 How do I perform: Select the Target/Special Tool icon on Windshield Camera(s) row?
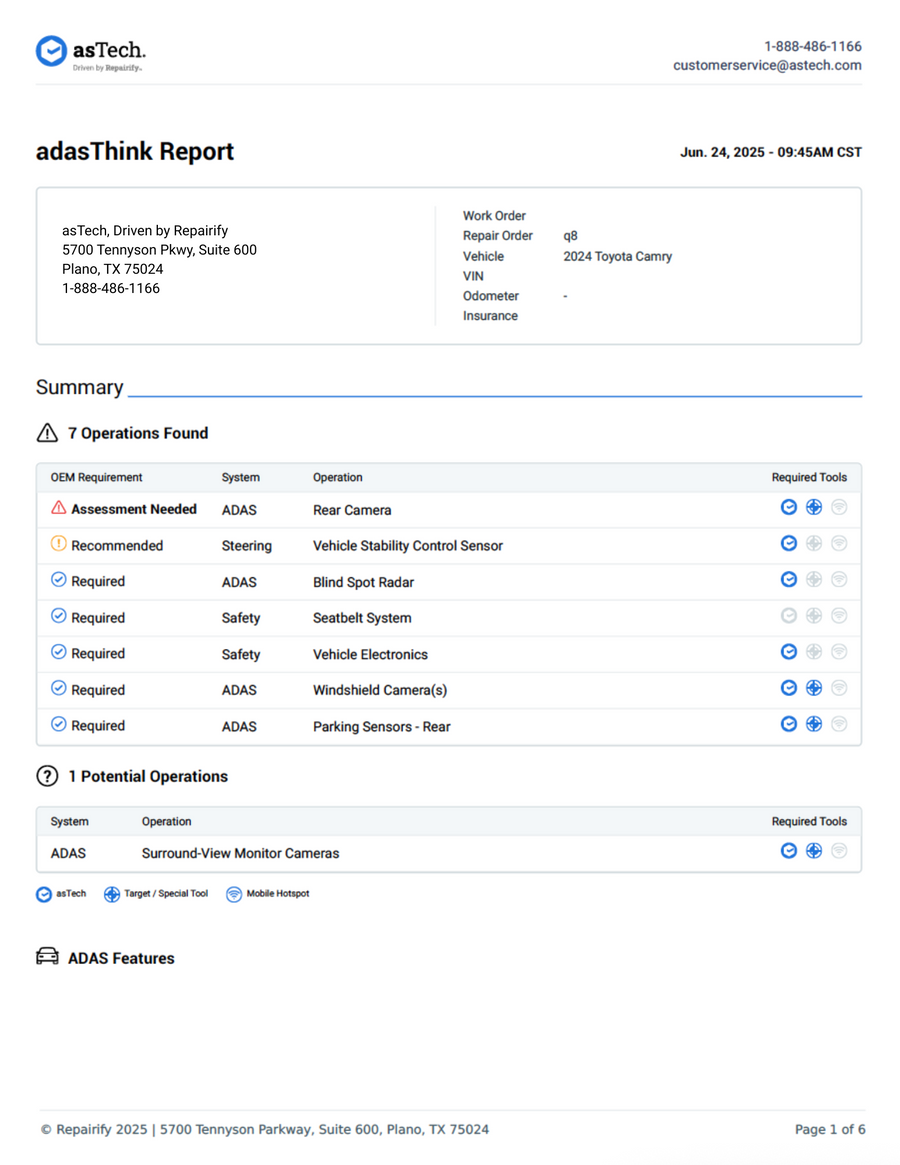[813, 688]
